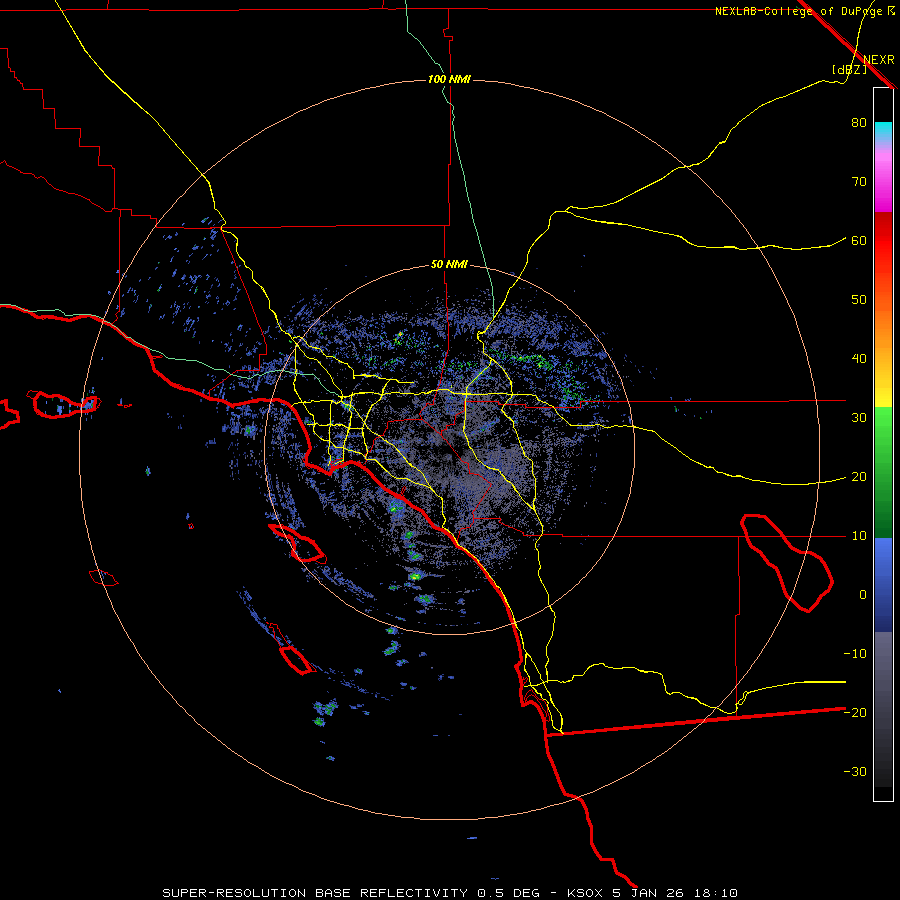Select the 60 value on the dBZ scale
This screenshot has width=900, height=900.
click(859, 241)
